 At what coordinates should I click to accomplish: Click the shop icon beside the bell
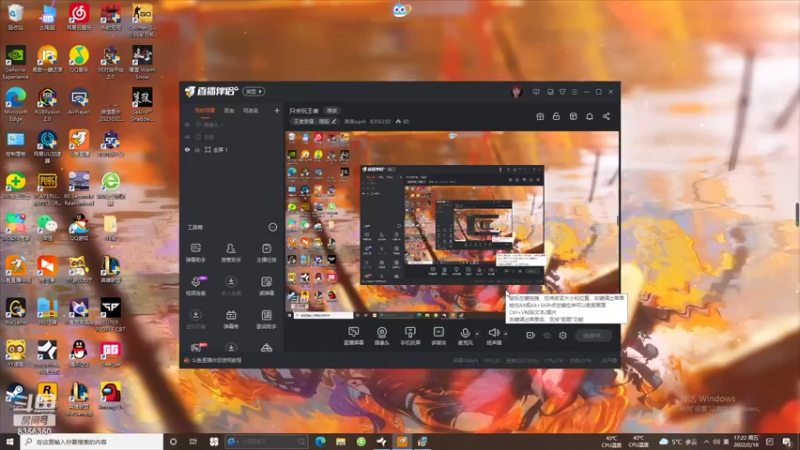pyautogui.click(x=573, y=116)
